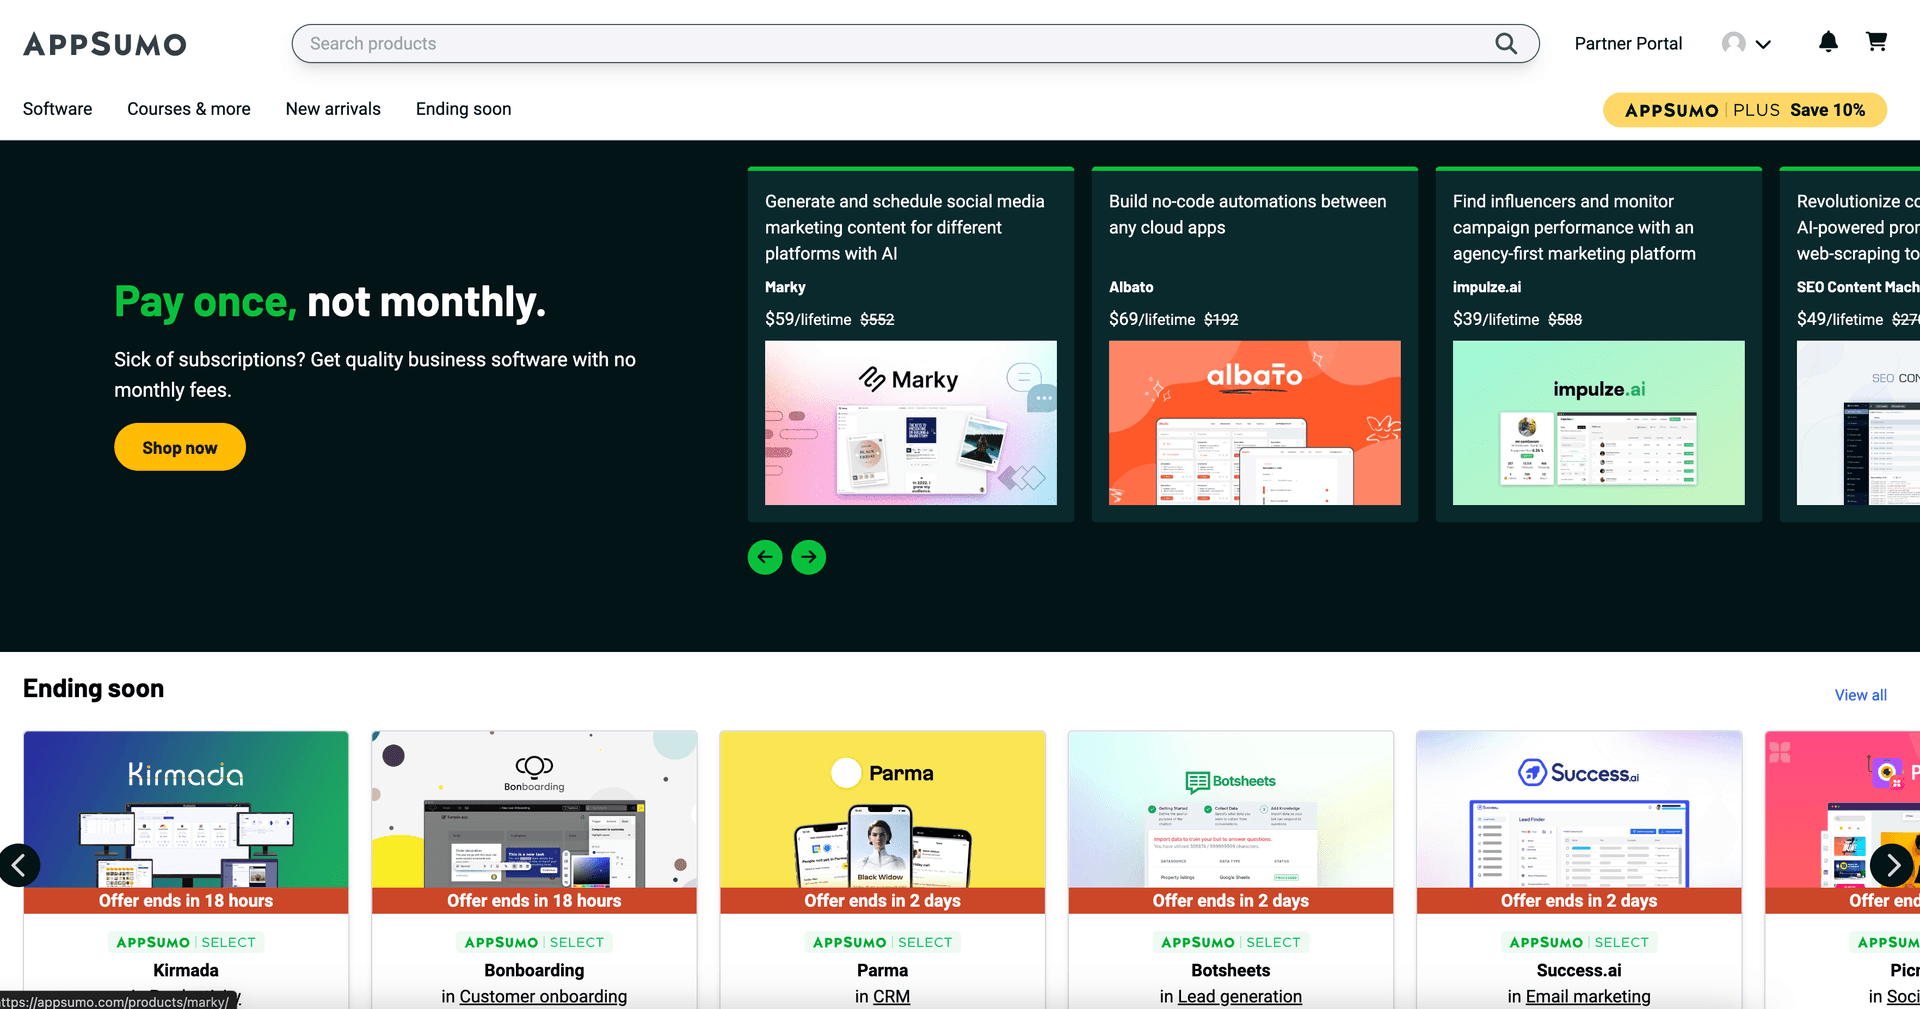Click AppSumo Select badge under Botsheets
The height and width of the screenshot is (1009, 1920).
1231,942
